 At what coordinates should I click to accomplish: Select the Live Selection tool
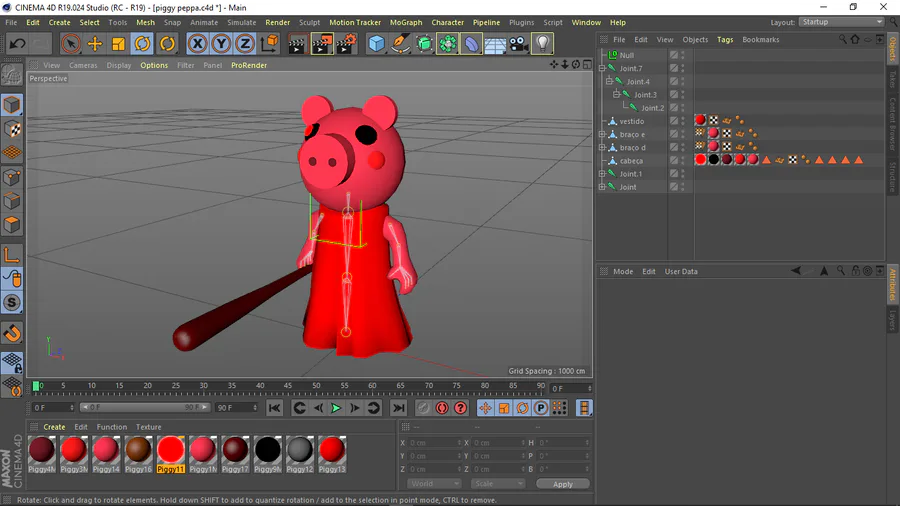coord(71,44)
